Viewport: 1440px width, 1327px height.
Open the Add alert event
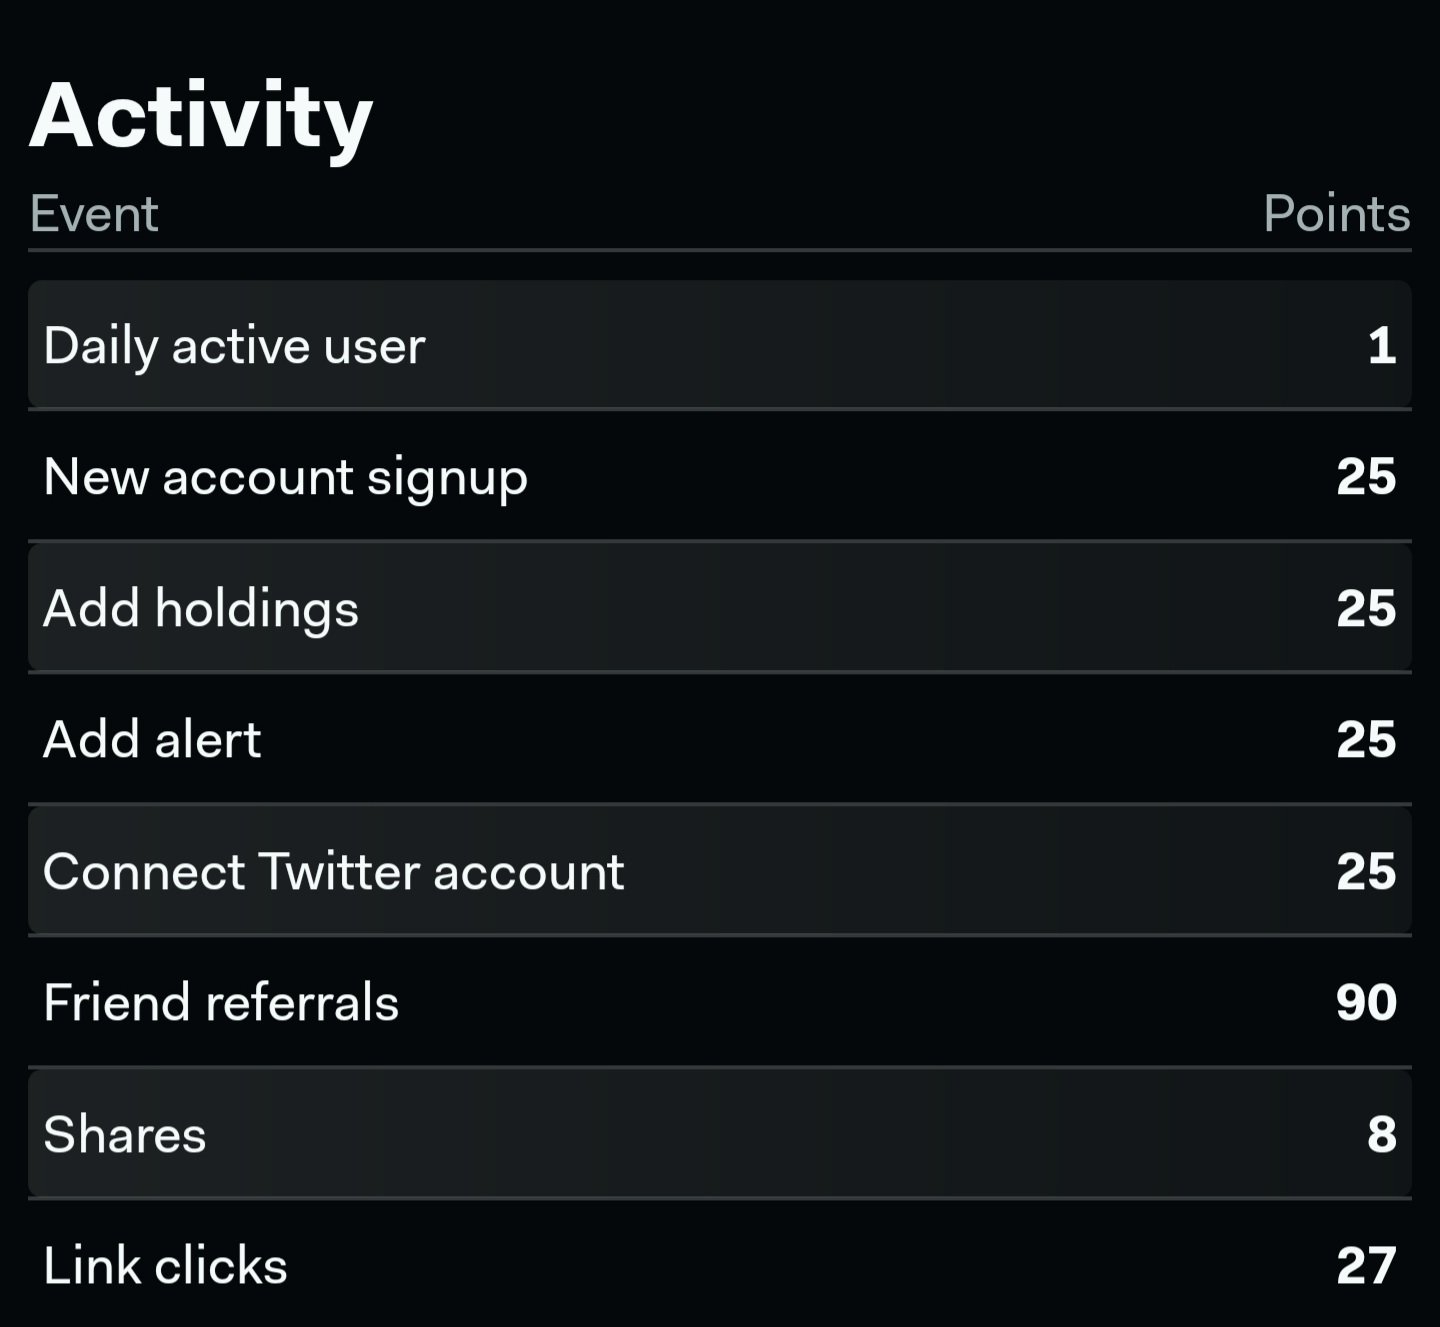tap(720, 739)
